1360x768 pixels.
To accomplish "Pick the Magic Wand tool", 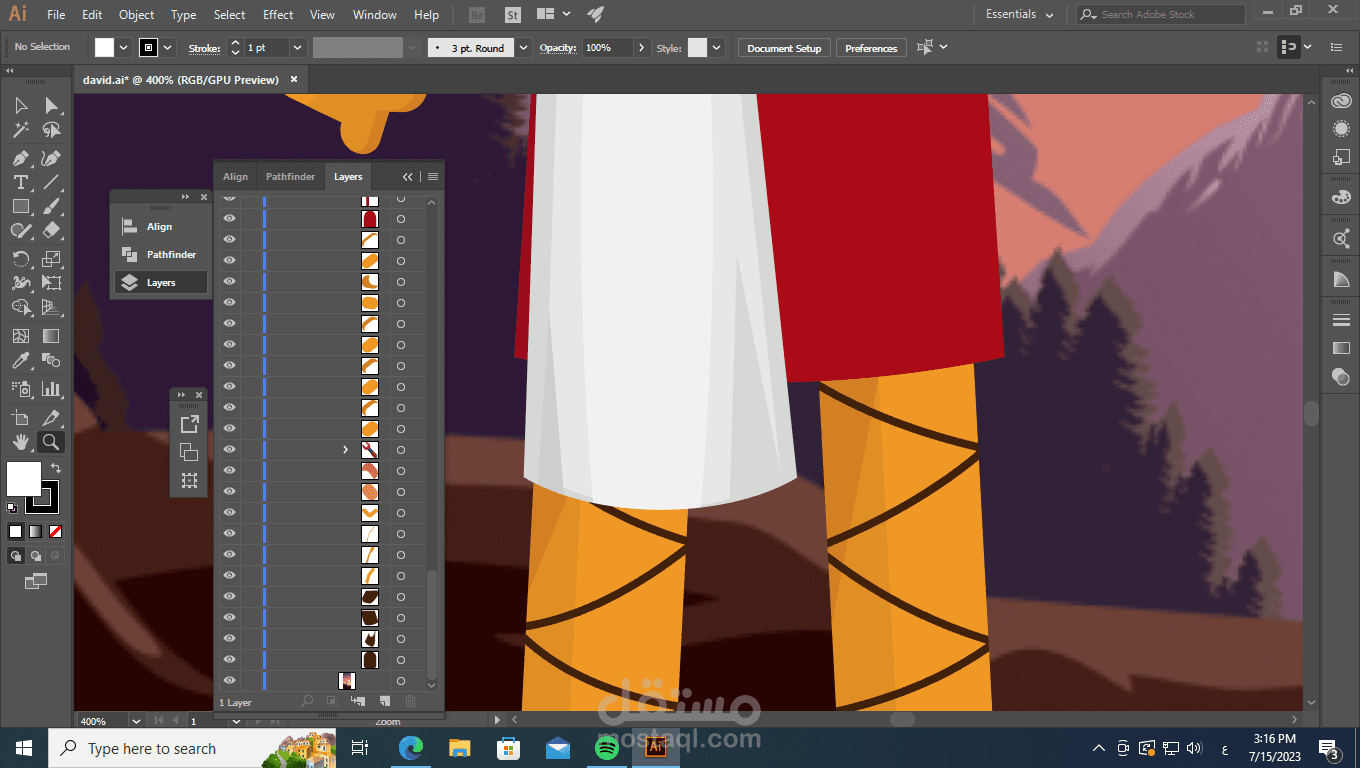I will point(20,130).
